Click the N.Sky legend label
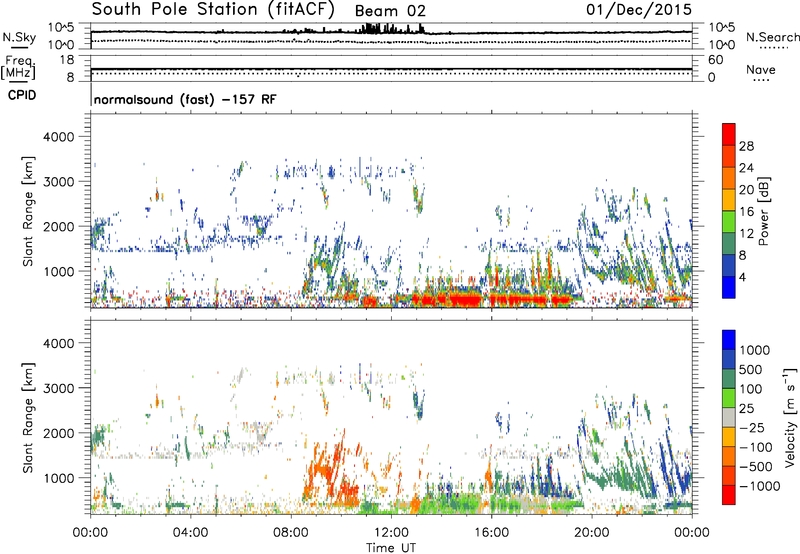Image resolution: width=800 pixels, height=554 pixels. [19, 38]
